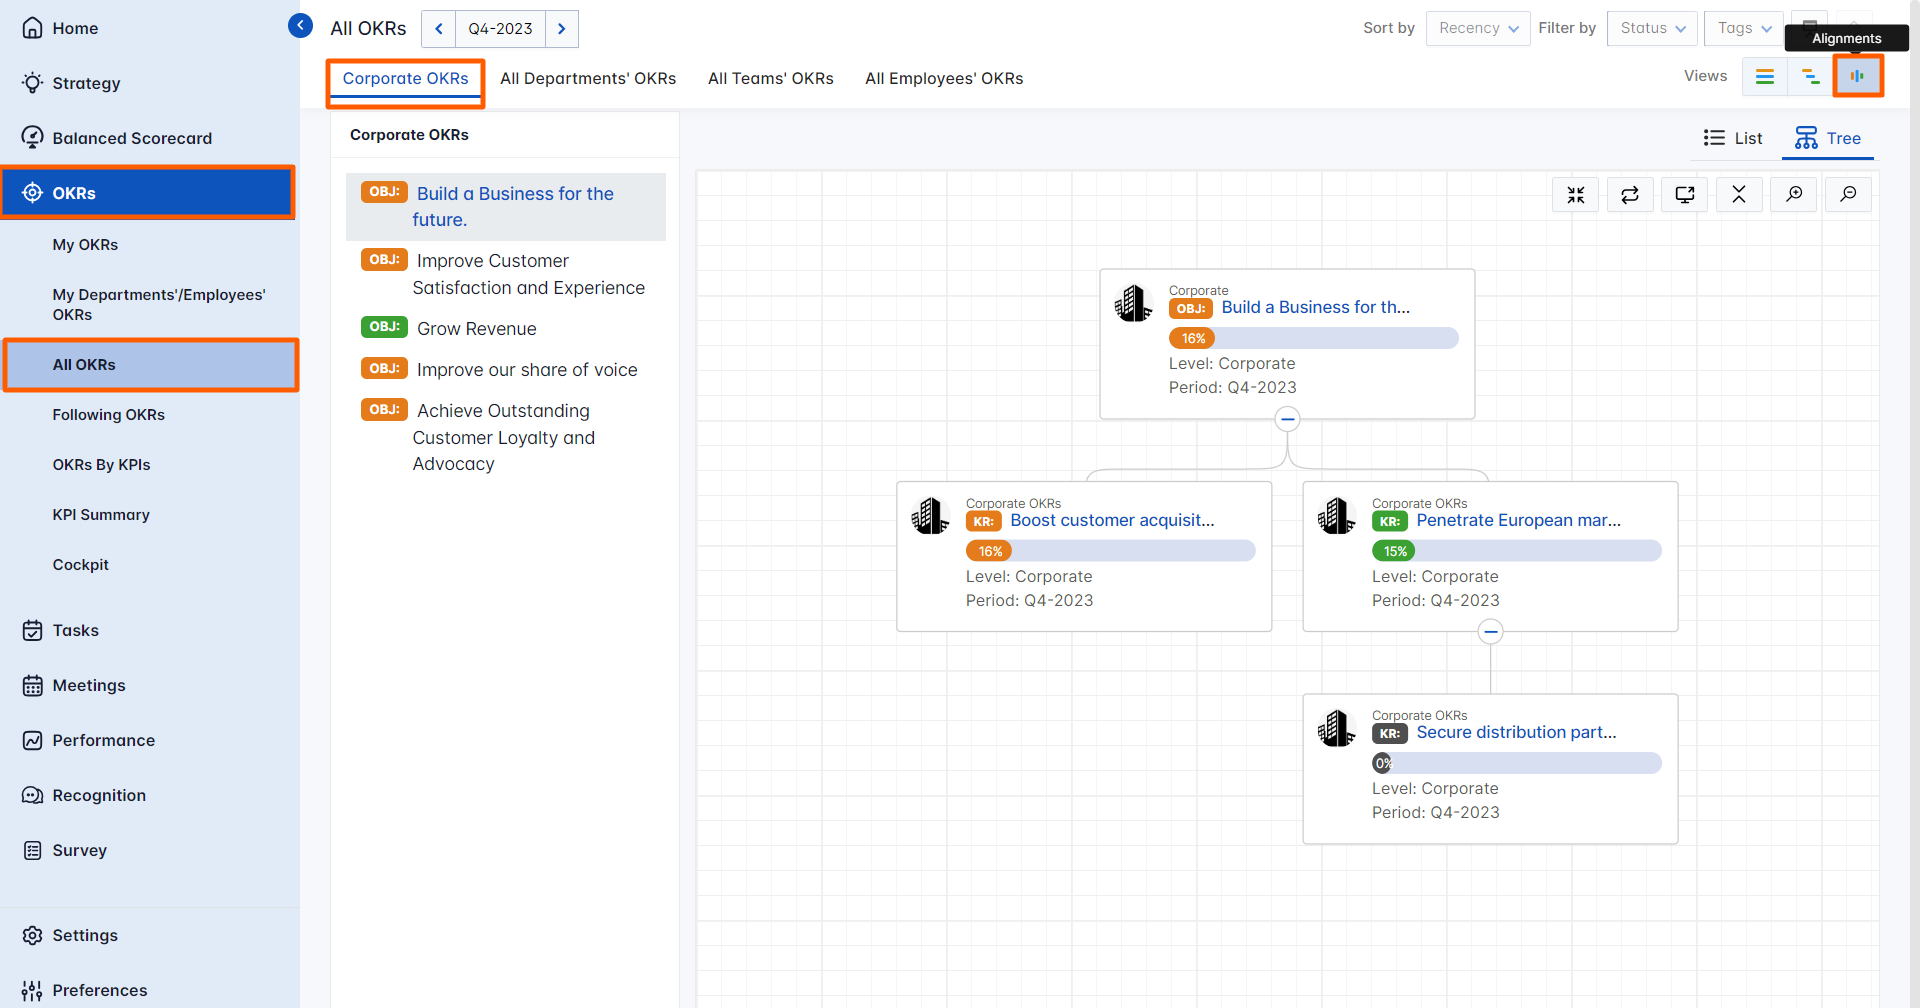Click the zoom in magnifier icon

pos(1794,194)
